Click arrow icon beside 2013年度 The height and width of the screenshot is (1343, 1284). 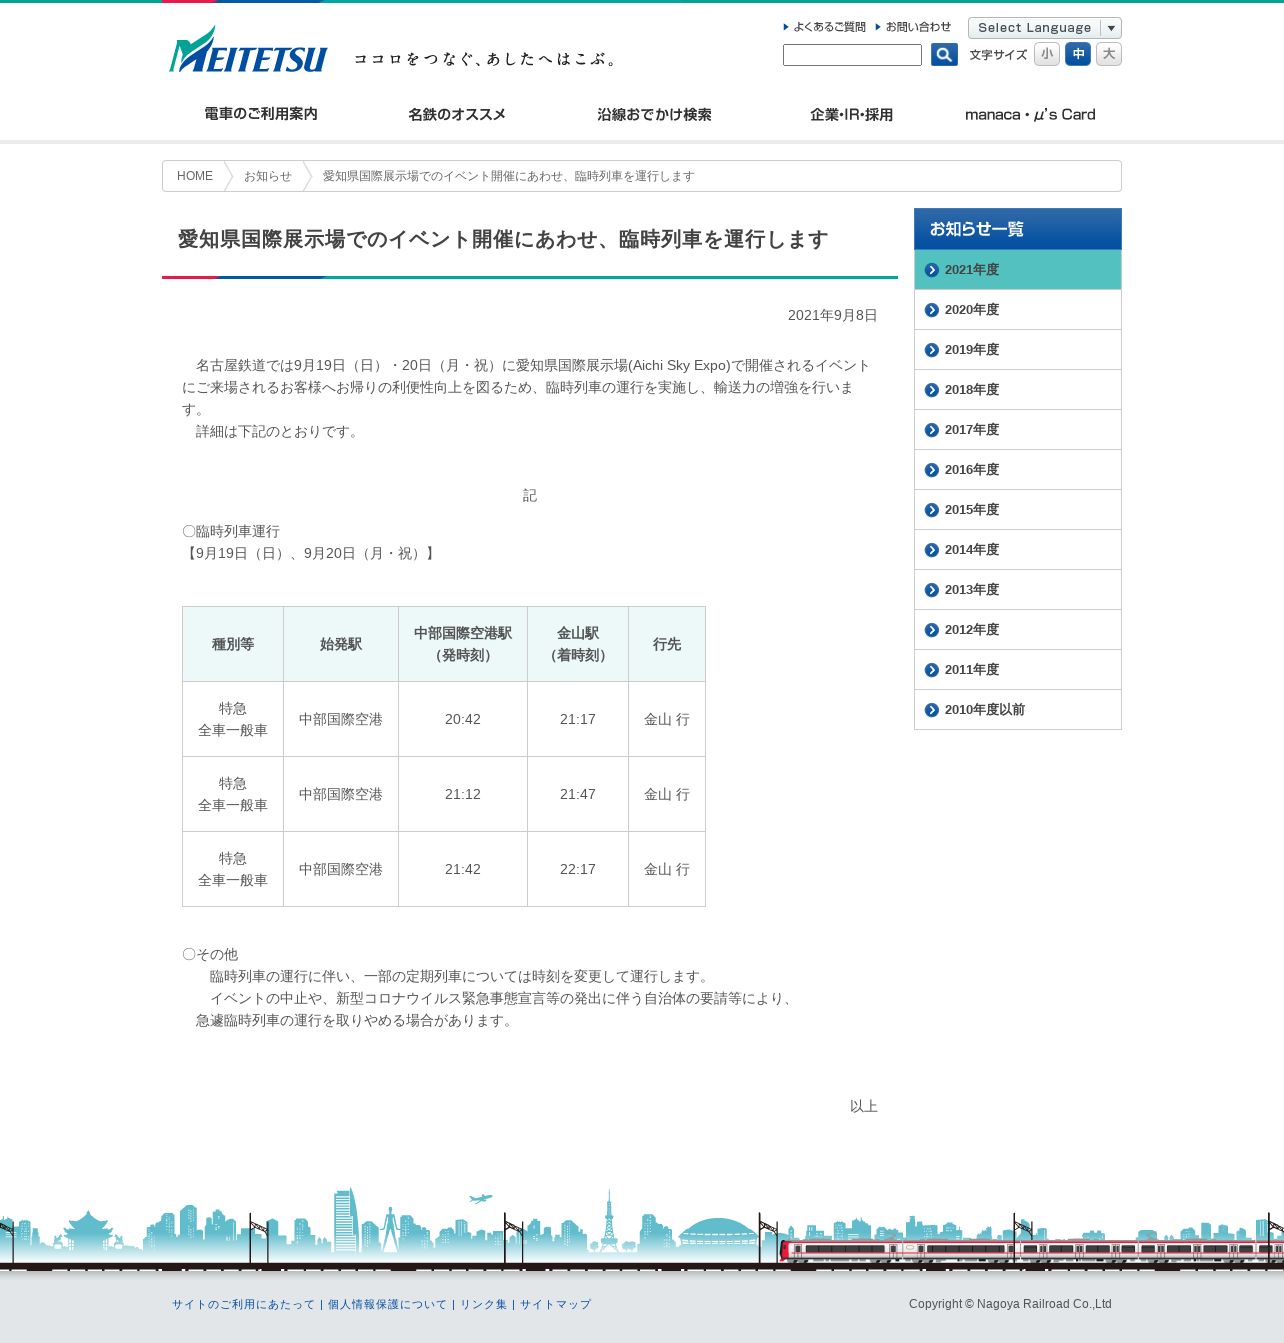click(932, 590)
